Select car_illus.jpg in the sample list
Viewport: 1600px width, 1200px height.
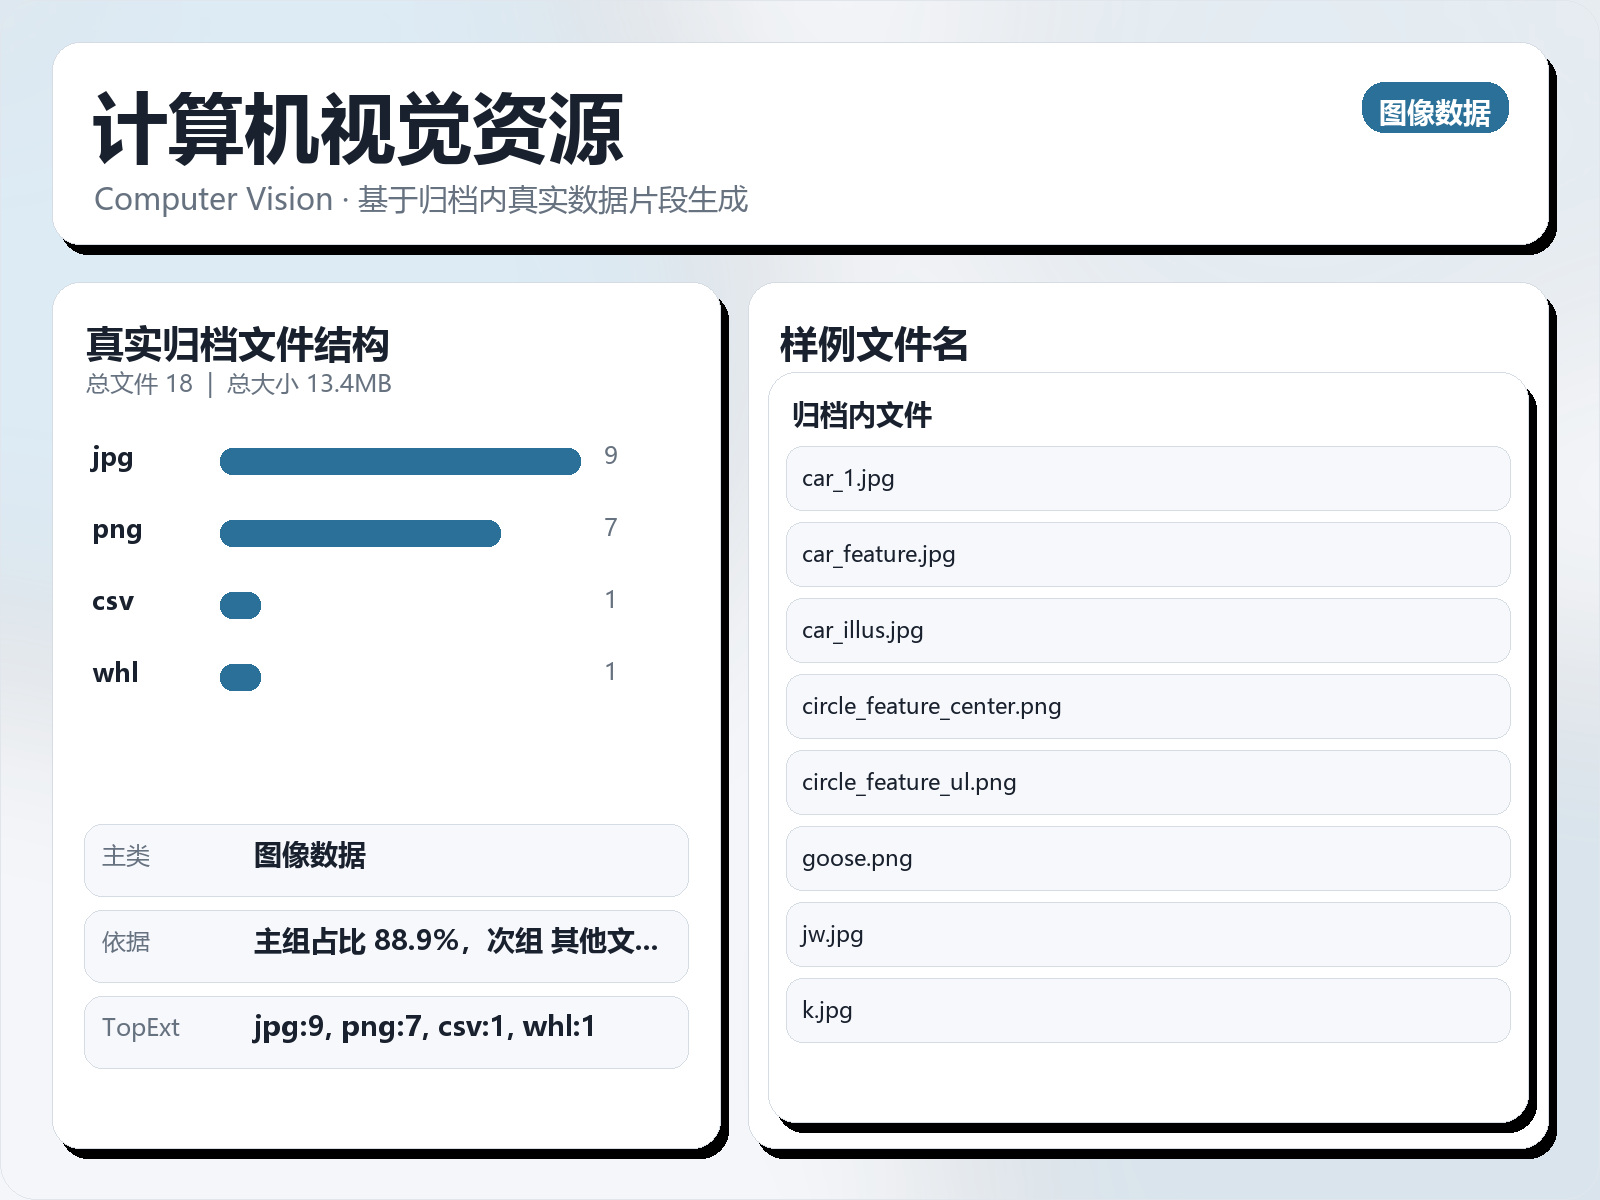pos(1146,630)
